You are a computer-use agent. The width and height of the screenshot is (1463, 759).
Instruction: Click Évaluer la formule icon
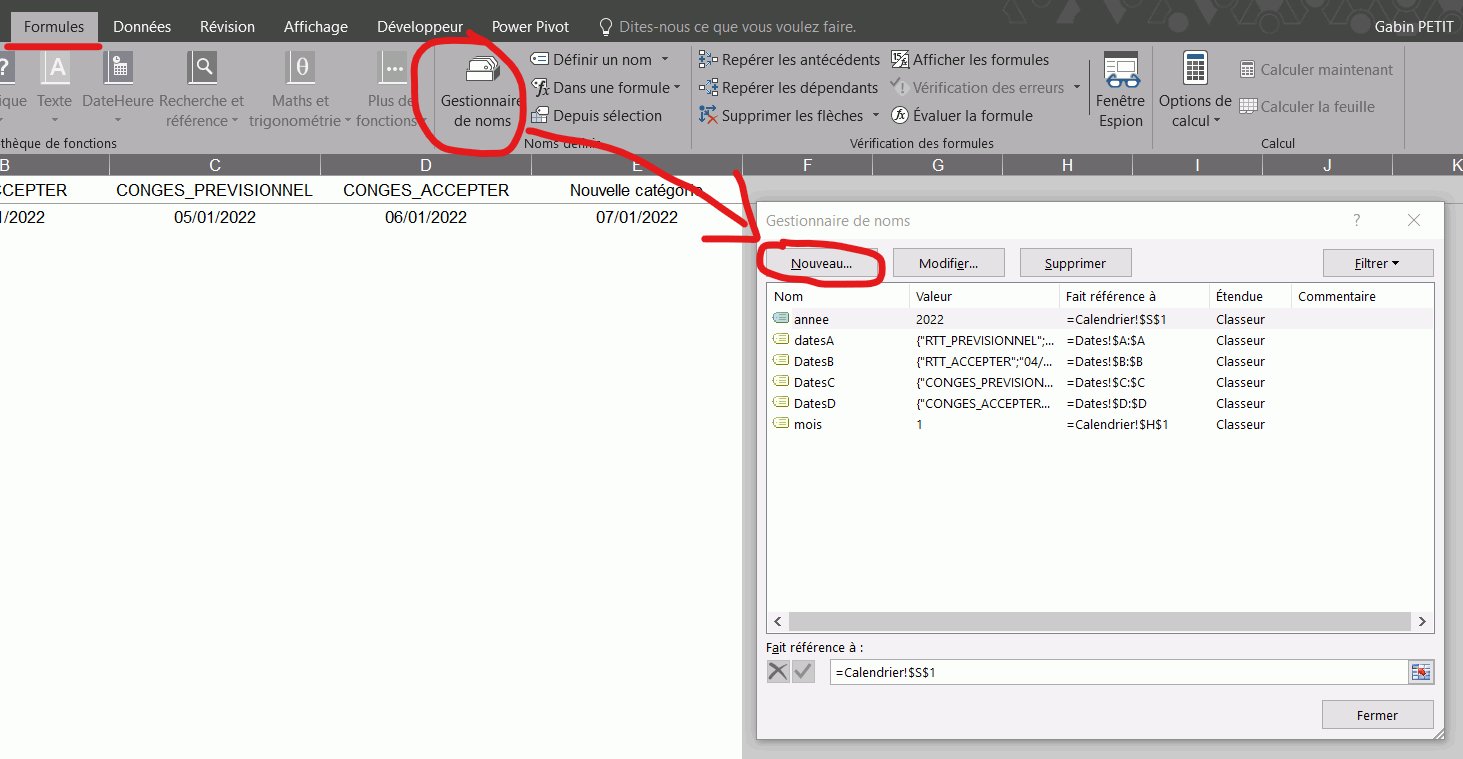[900, 116]
